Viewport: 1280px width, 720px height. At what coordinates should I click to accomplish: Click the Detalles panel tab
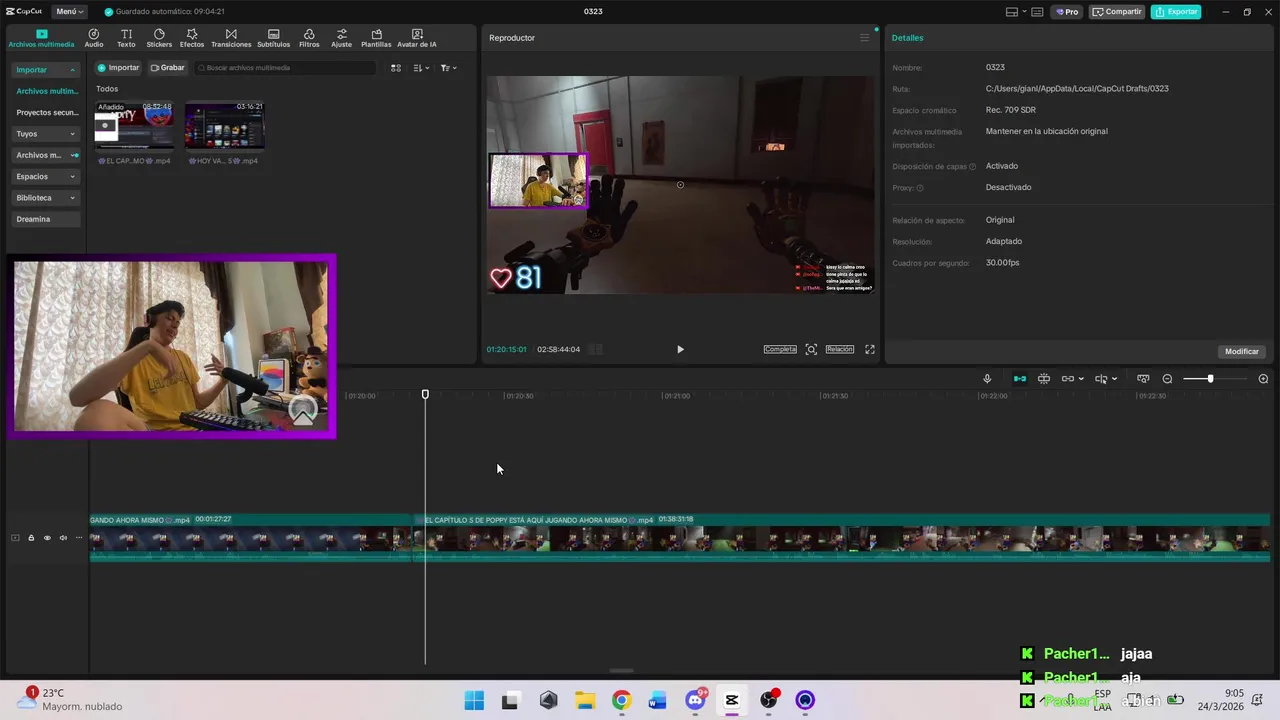pos(908,38)
